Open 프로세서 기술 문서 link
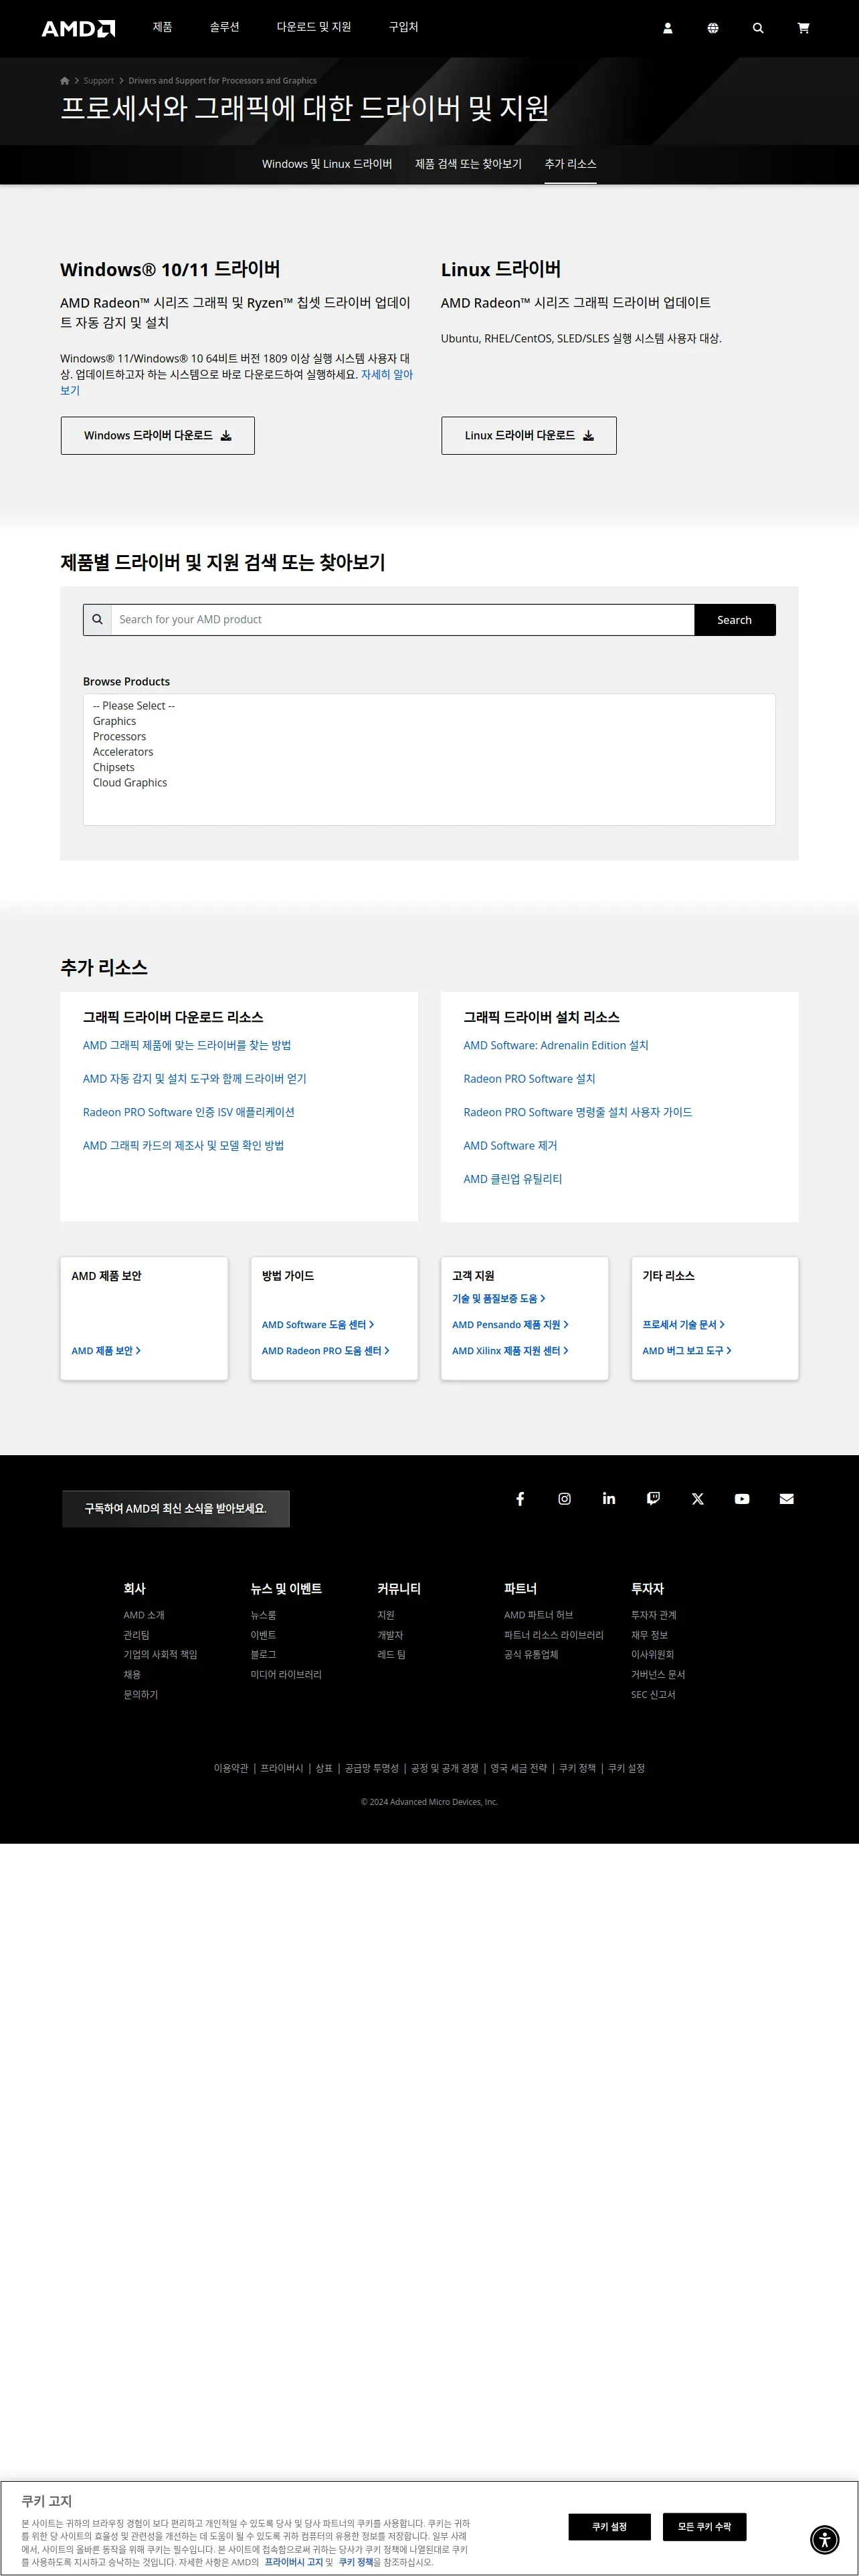Viewport: 859px width, 2576px height. coord(683,1324)
